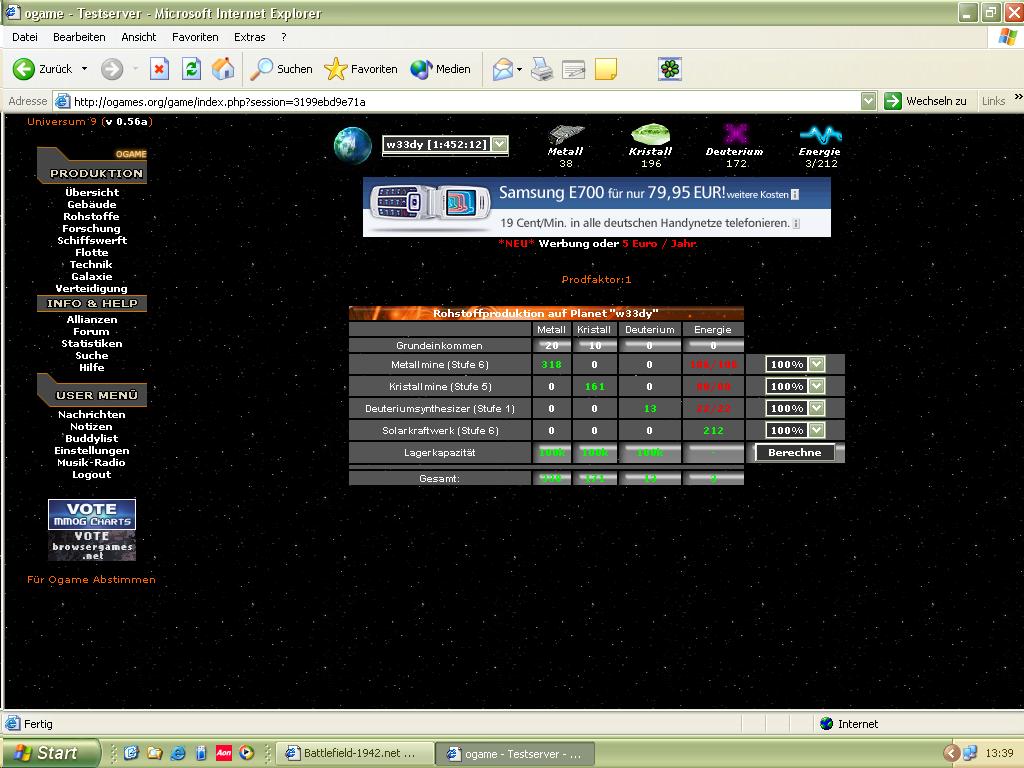View the Galaxie page

(92, 276)
